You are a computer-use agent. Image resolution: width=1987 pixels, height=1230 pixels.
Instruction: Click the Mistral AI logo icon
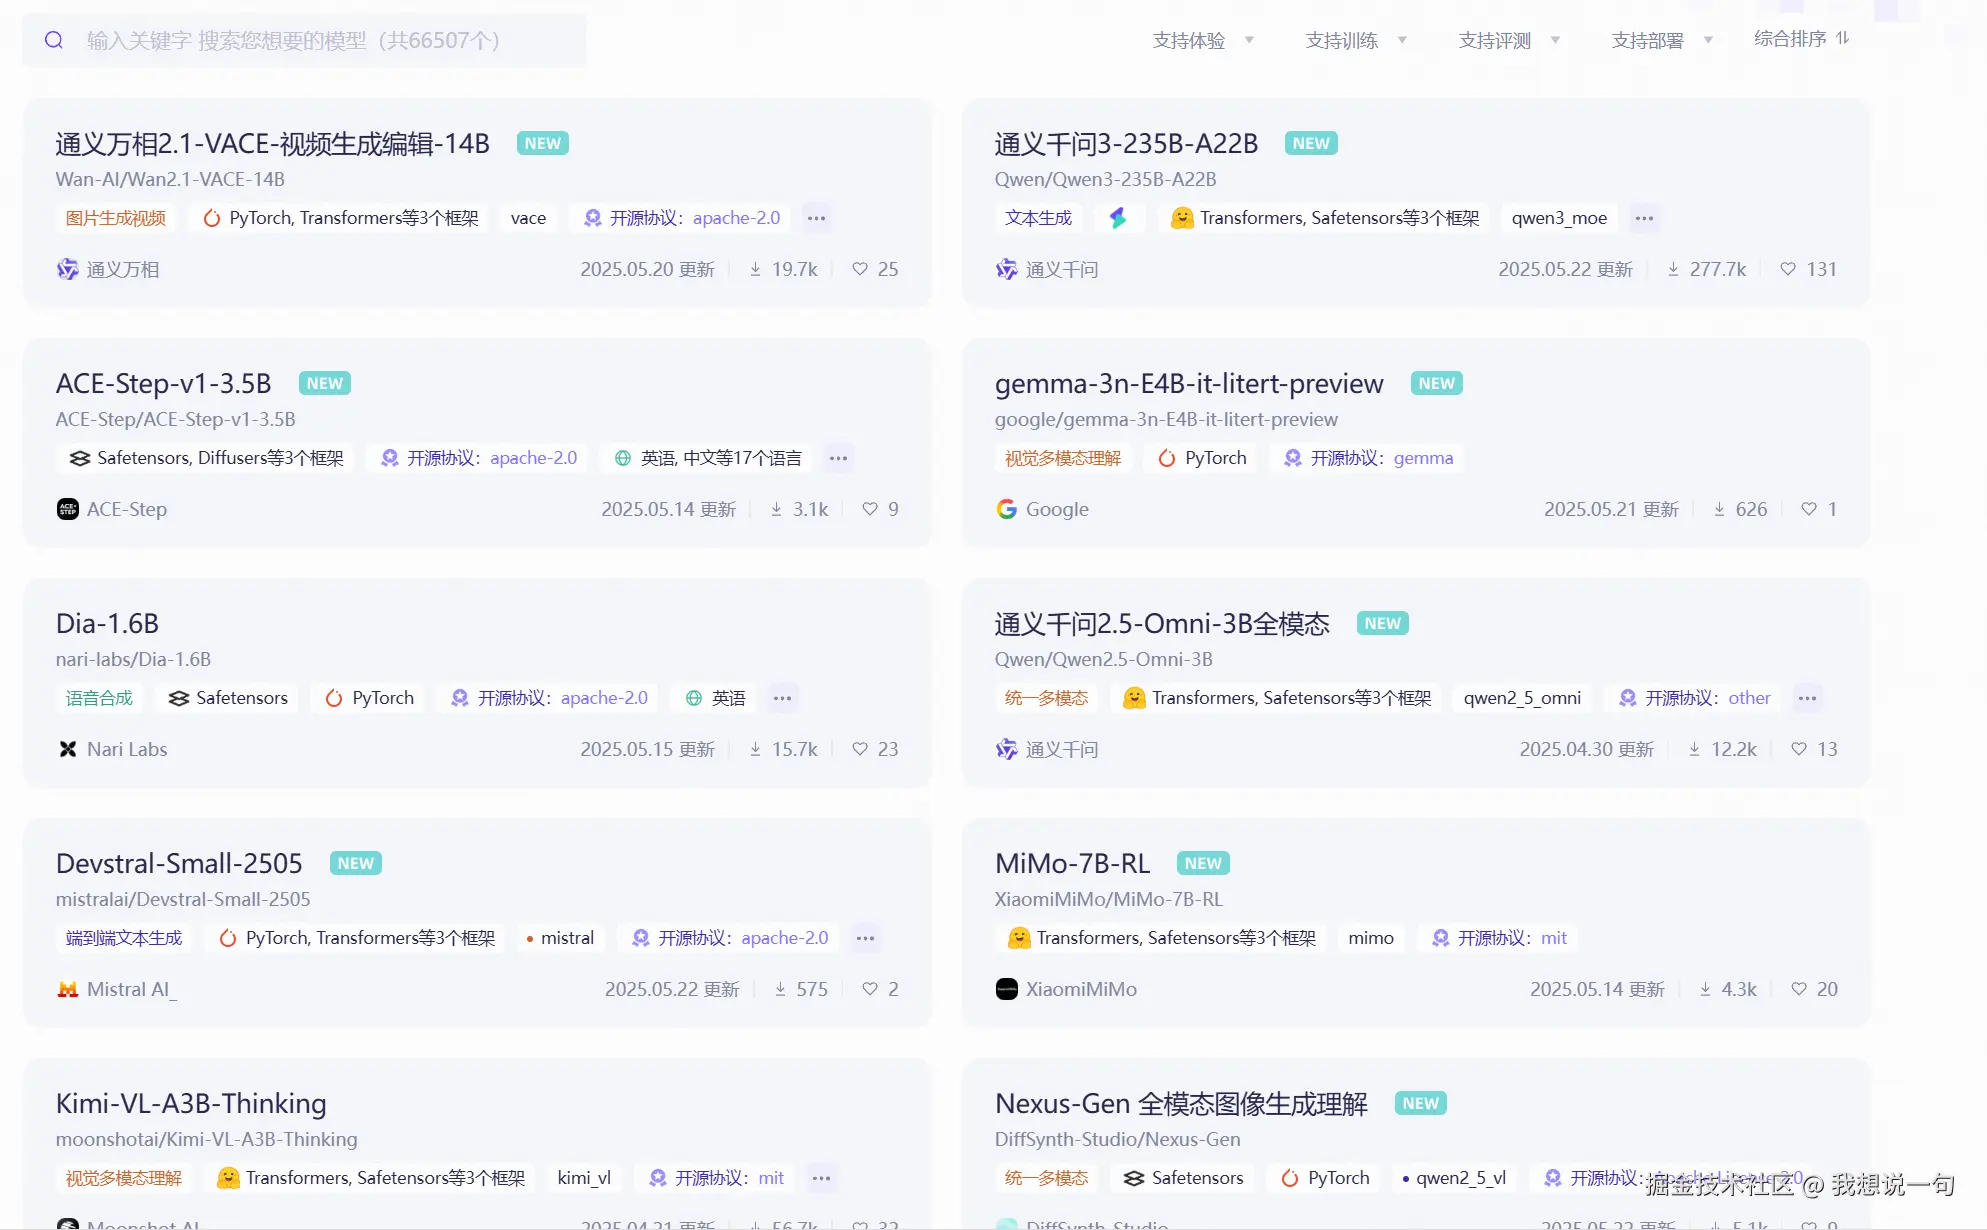click(x=67, y=989)
